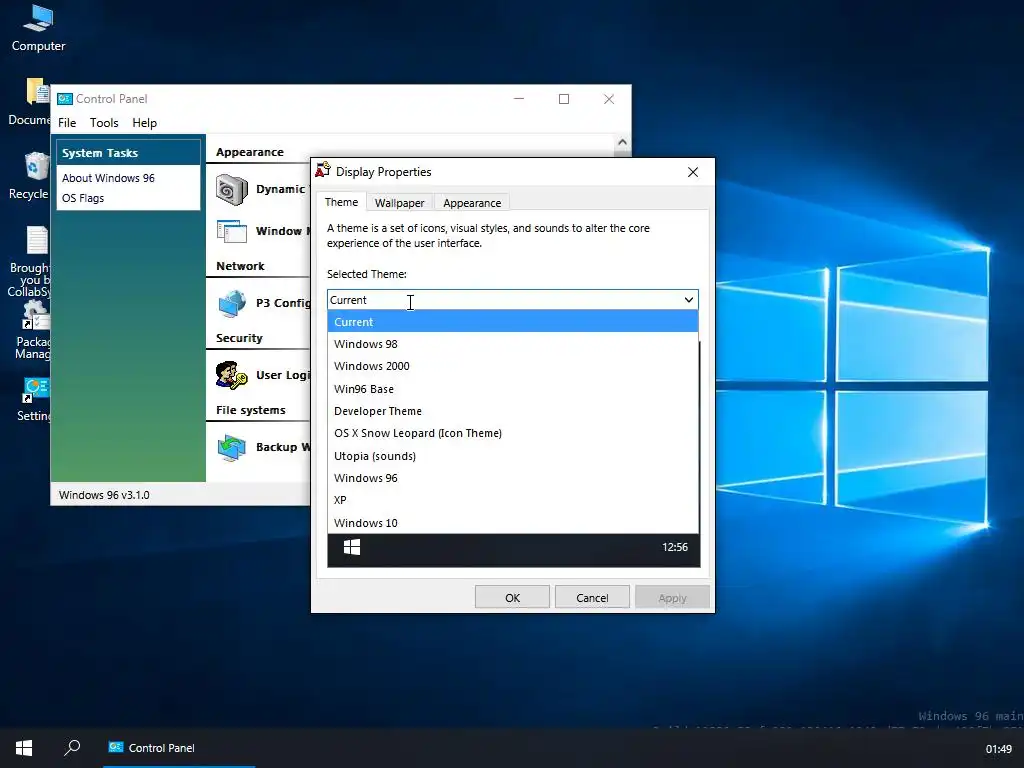Open the Tools menu in Control Panel
This screenshot has height=768, width=1024.
pyautogui.click(x=104, y=123)
